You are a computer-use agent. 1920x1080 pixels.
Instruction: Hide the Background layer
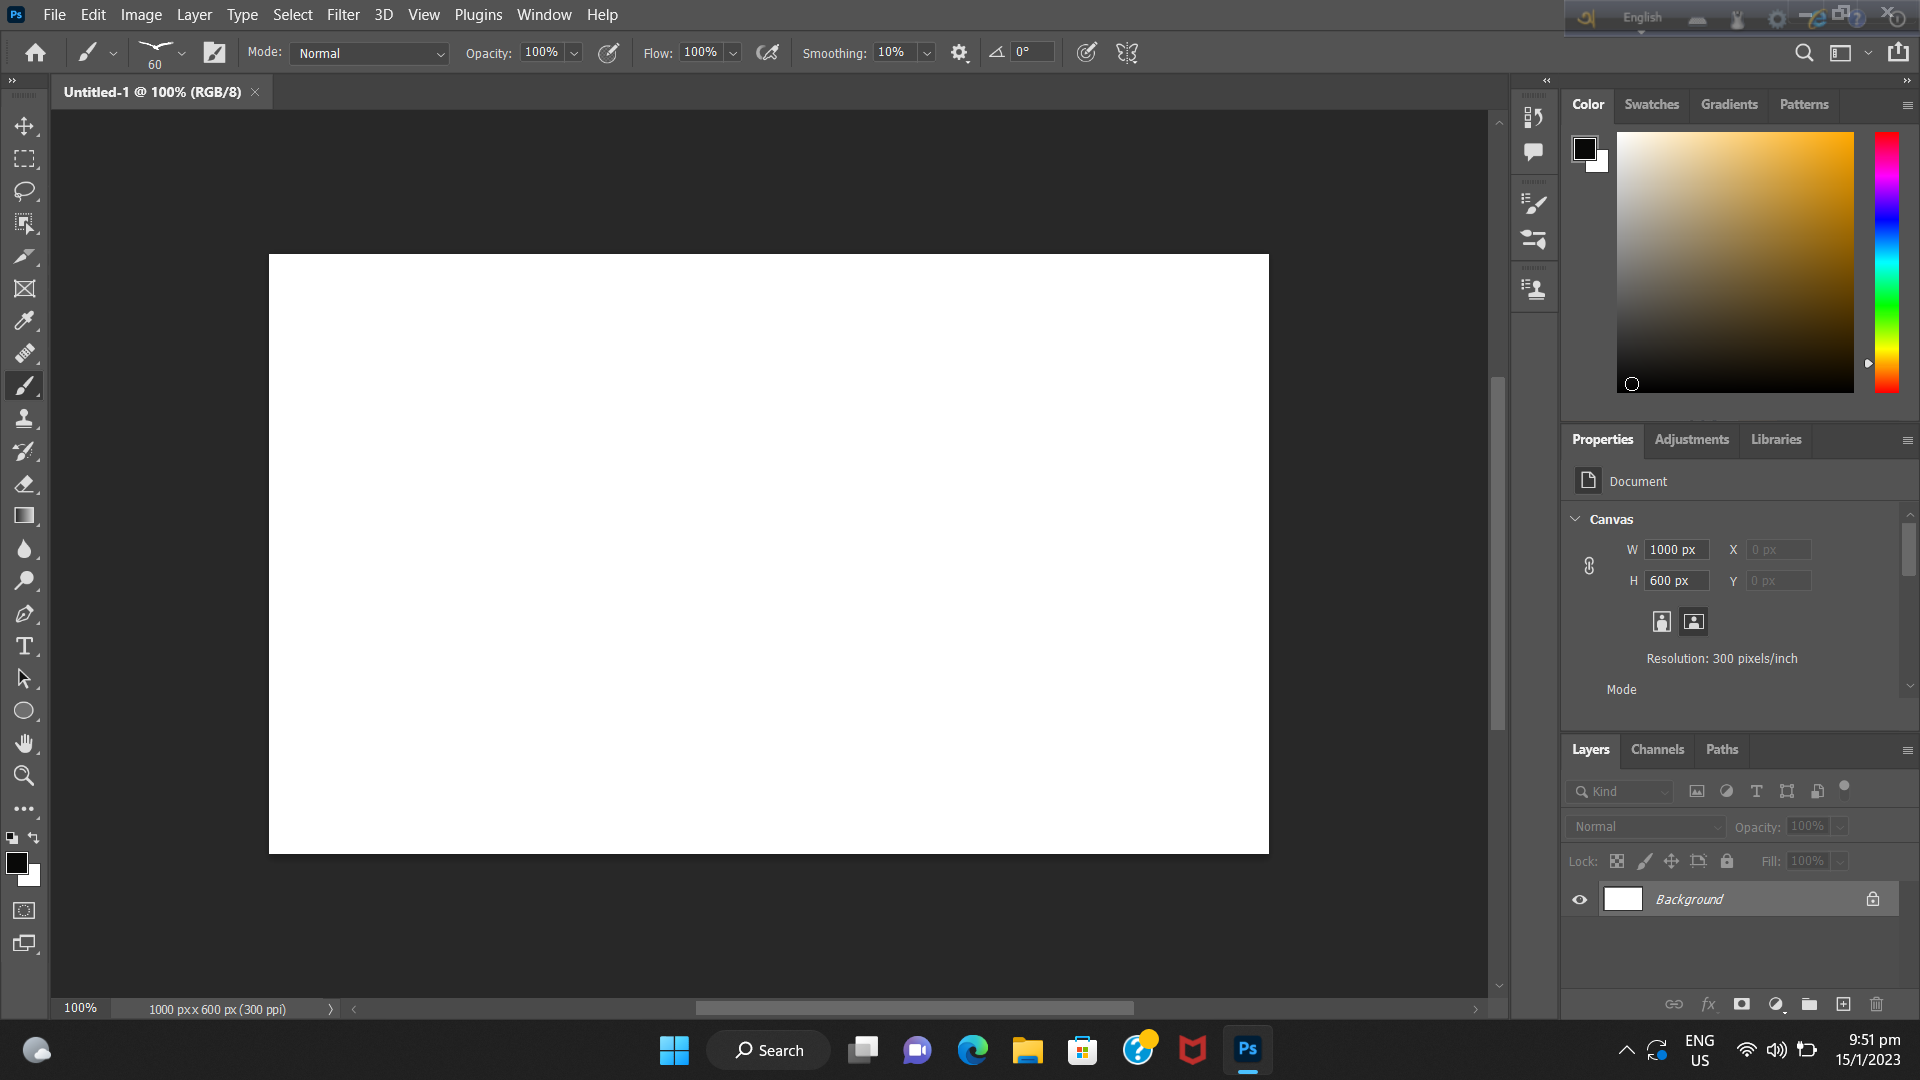coord(1579,899)
